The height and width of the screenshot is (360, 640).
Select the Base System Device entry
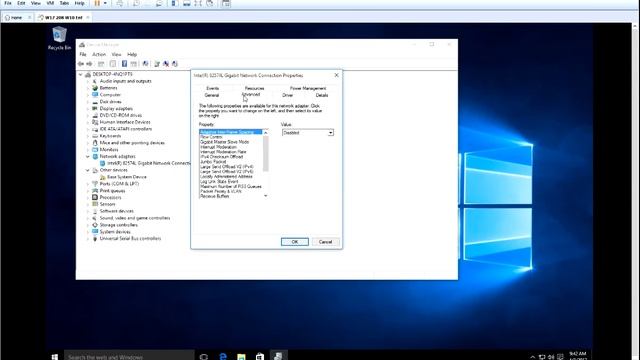[127, 177]
